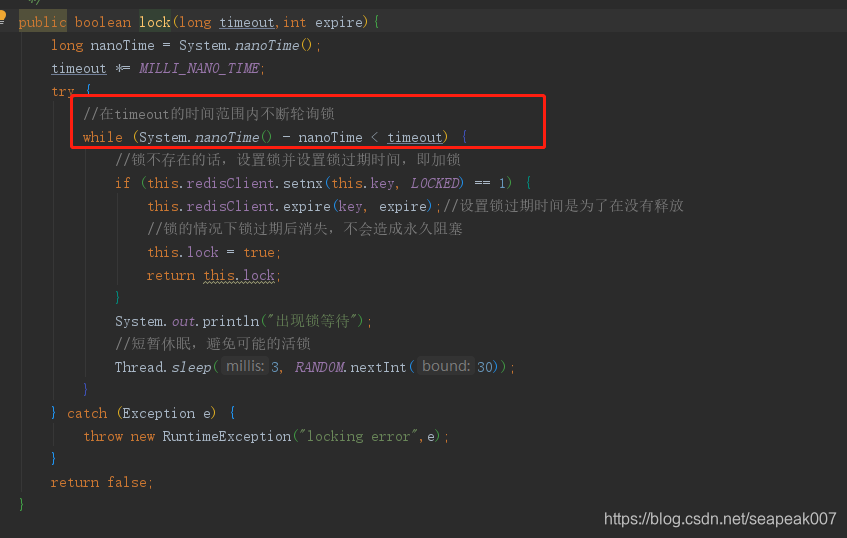Click 'throw' keyword

pyautogui.click(x=103, y=436)
